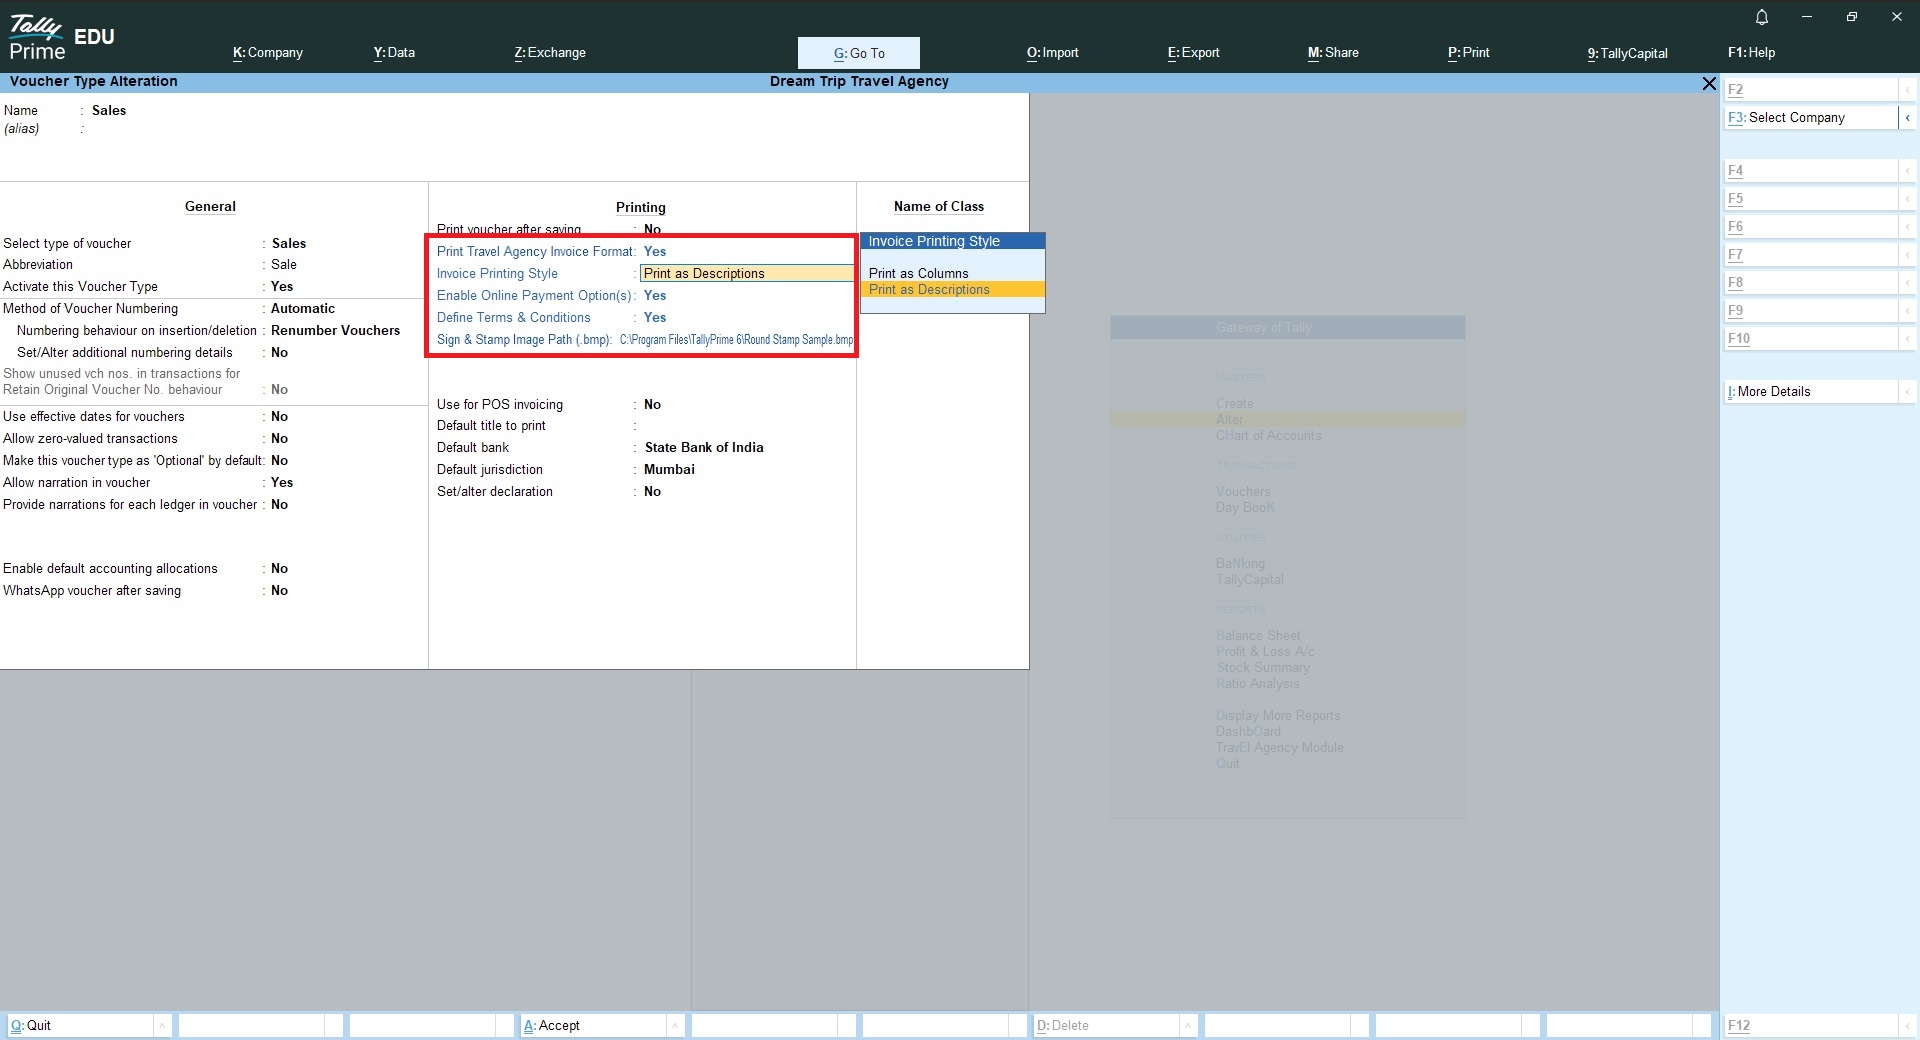Open the K: Company menu
The height and width of the screenshot is (1040, 1920).
[x=268, y=53]
